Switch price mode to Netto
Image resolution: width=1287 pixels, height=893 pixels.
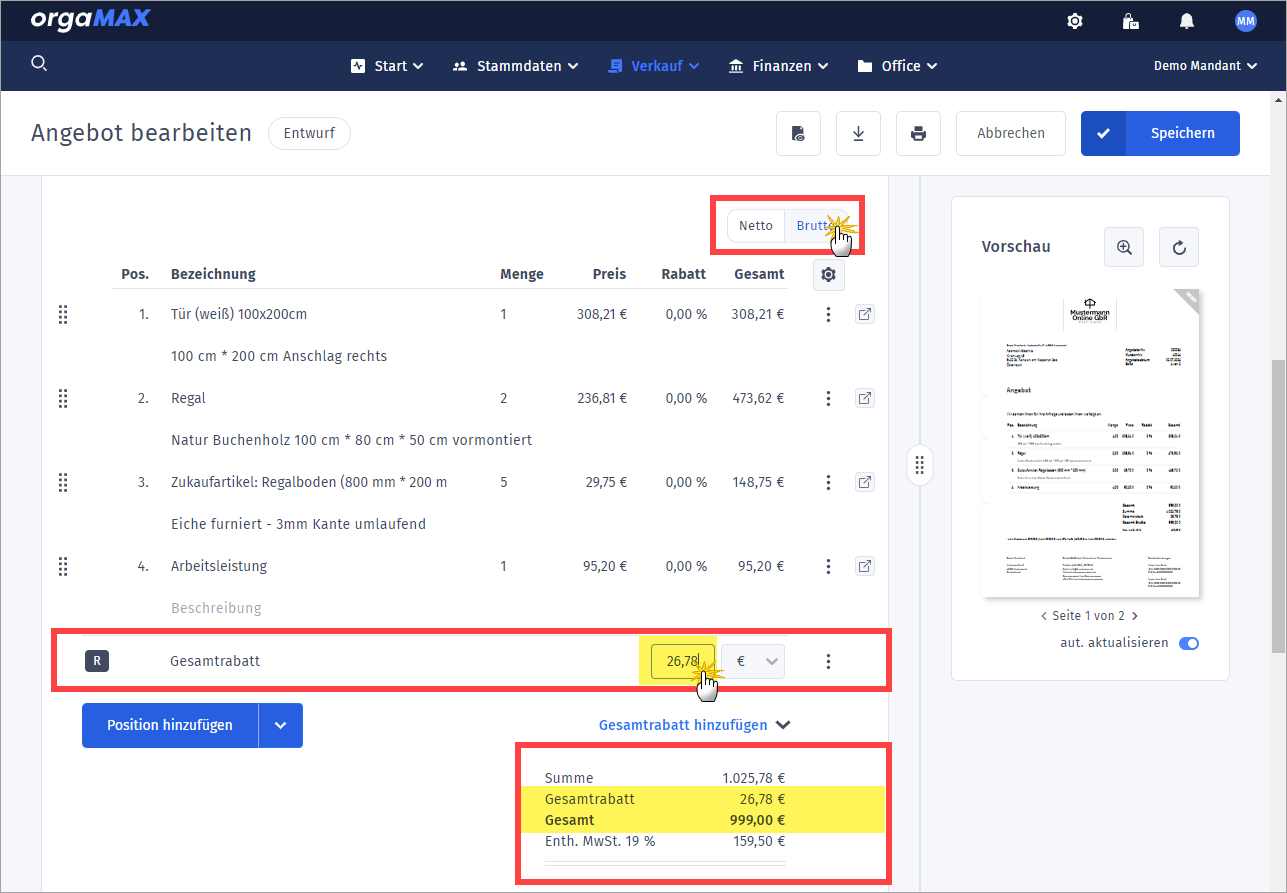pyautogui.click(x=756, y=225)
